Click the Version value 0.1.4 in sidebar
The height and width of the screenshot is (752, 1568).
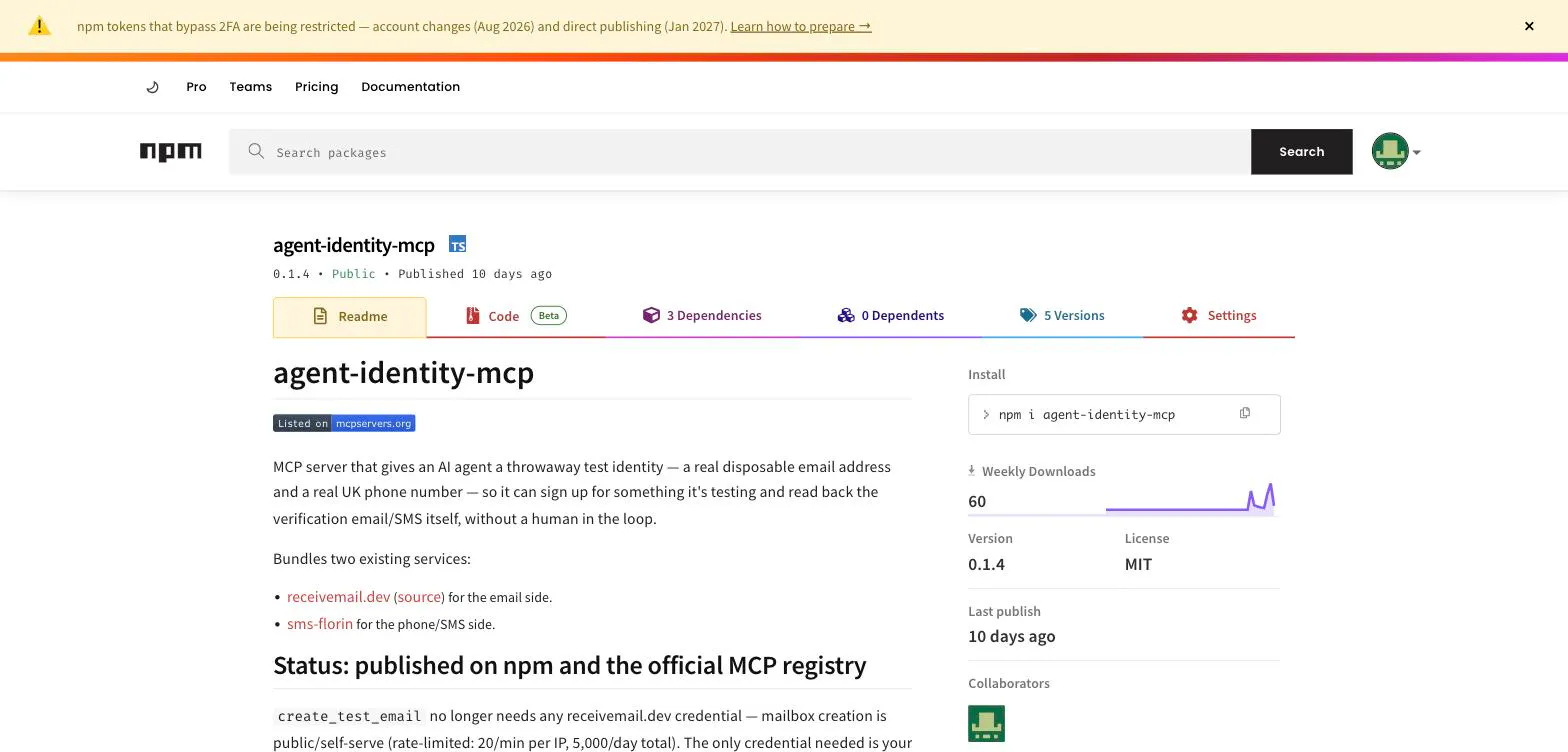(x=986, y=564)
